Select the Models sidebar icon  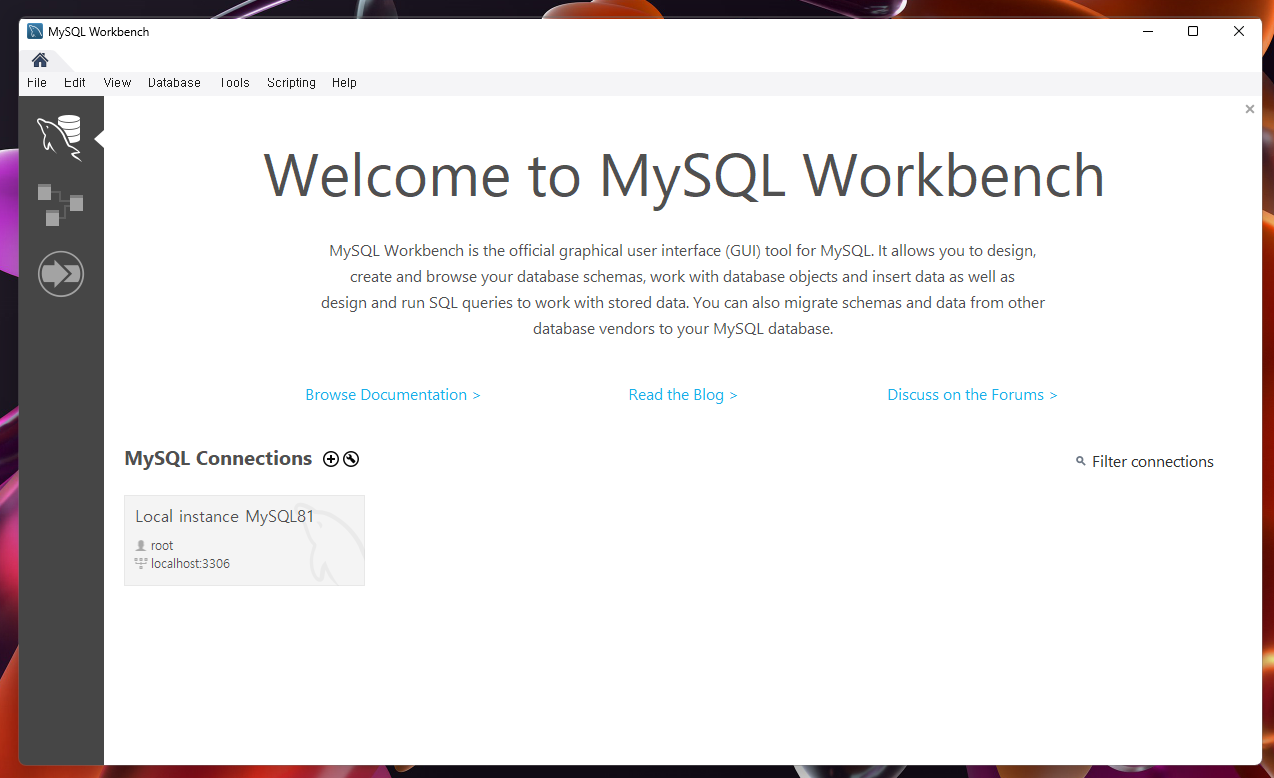(60, 204)
